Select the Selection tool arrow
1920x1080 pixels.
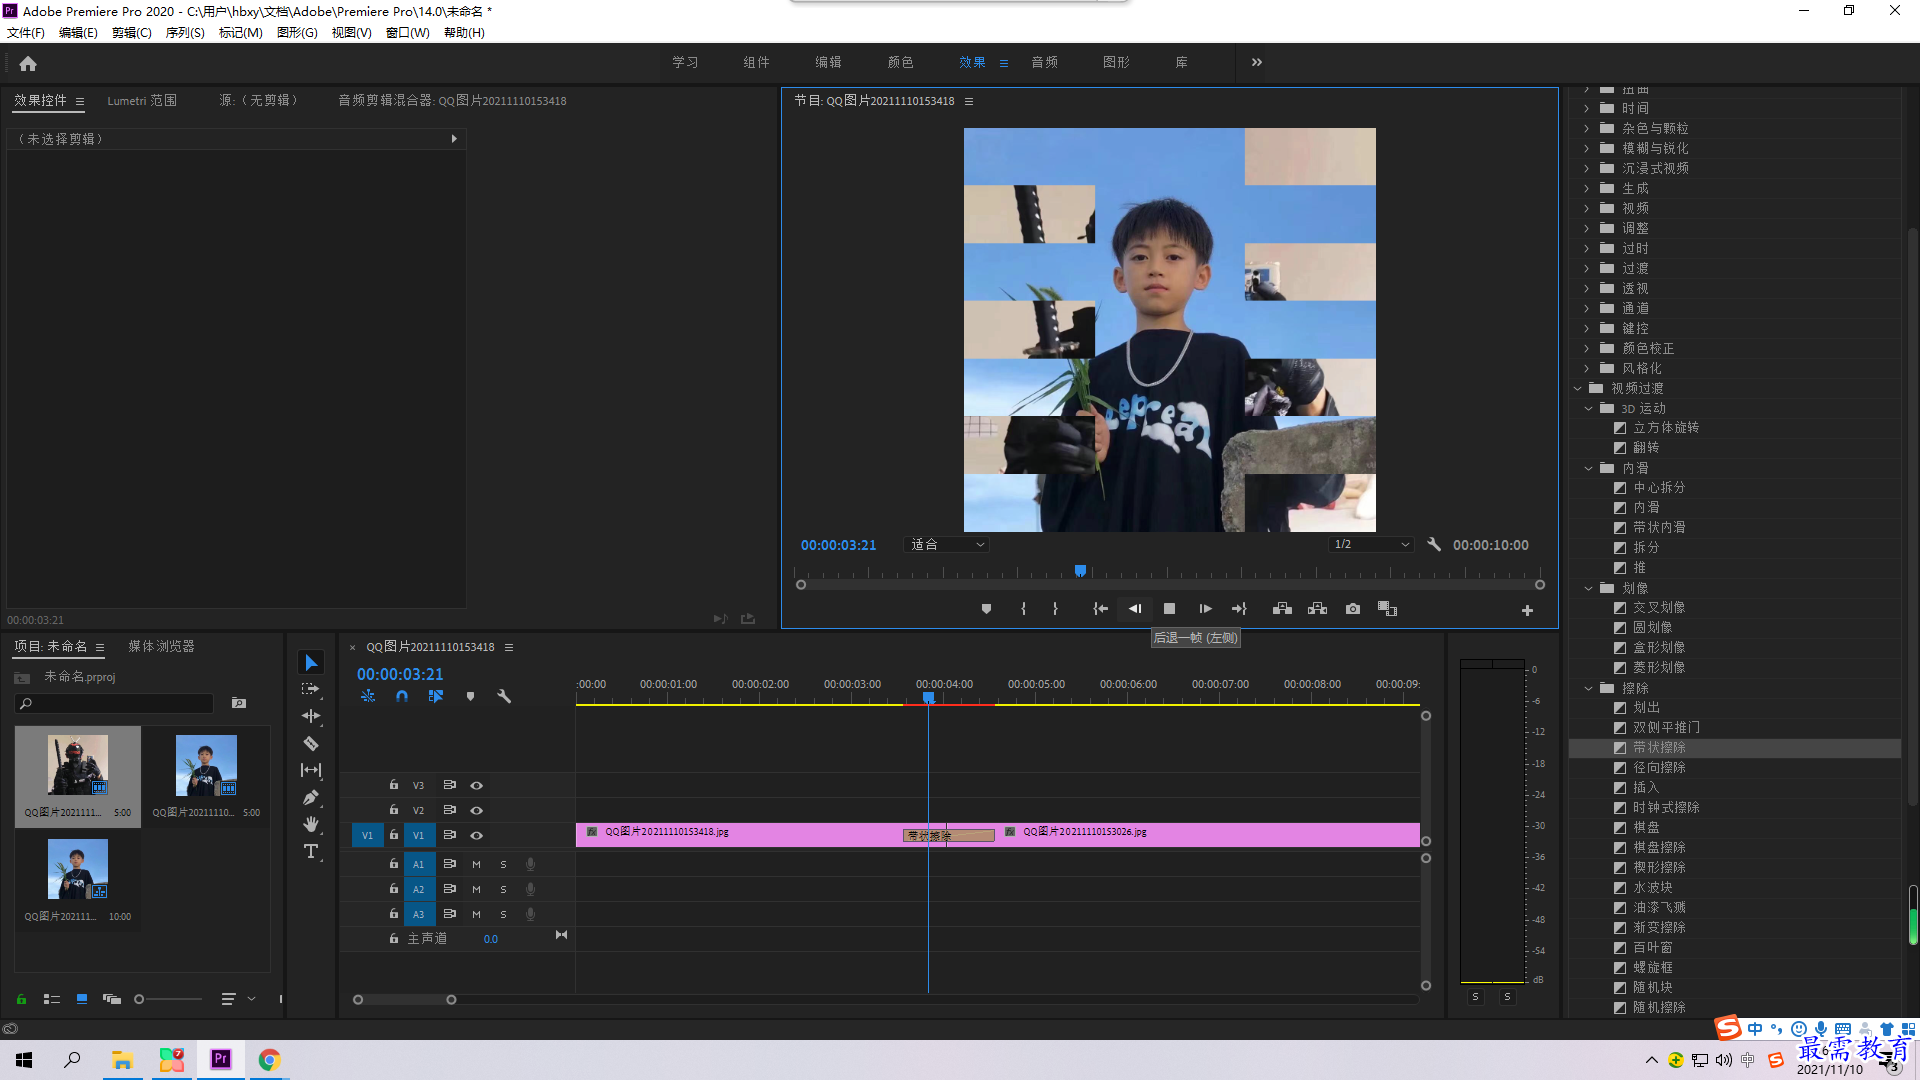click(311, 663)
